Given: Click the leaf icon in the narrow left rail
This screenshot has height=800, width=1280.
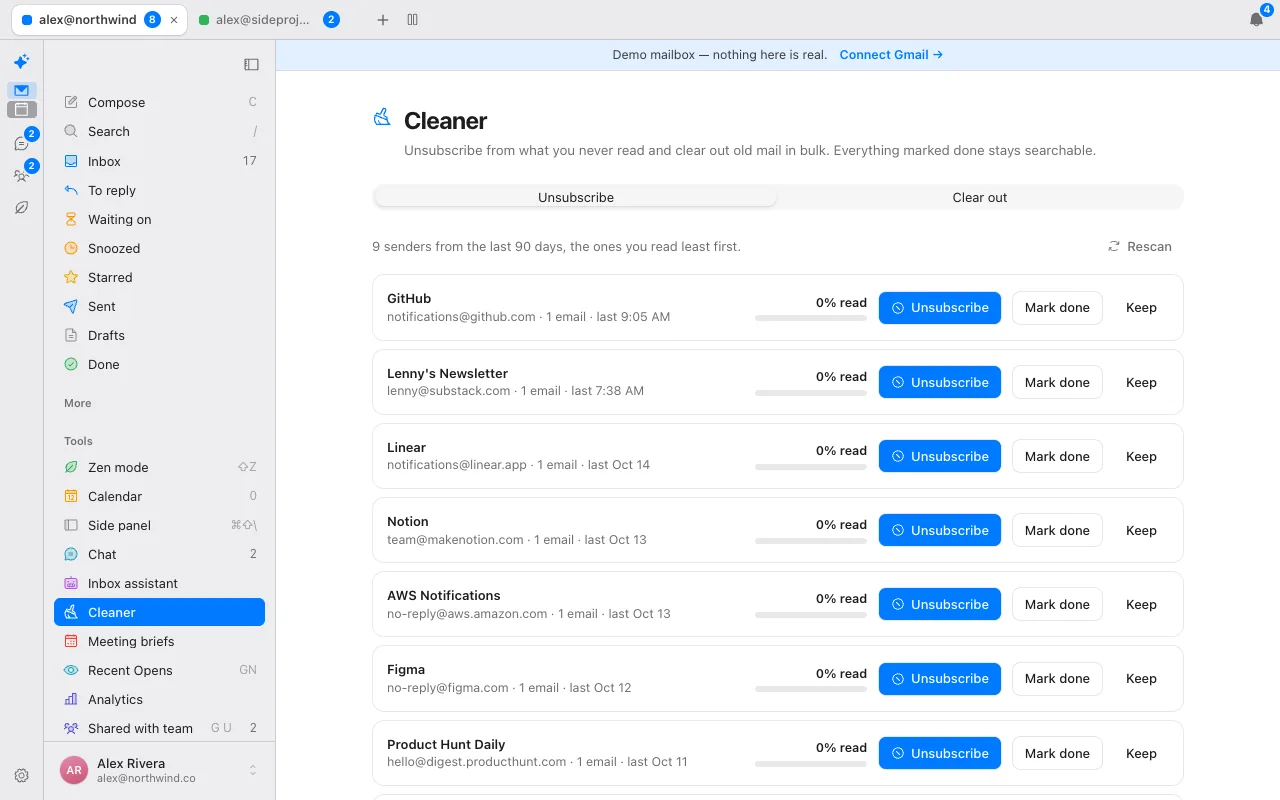Looking at the screenshot, I should (x=21, y=208).
